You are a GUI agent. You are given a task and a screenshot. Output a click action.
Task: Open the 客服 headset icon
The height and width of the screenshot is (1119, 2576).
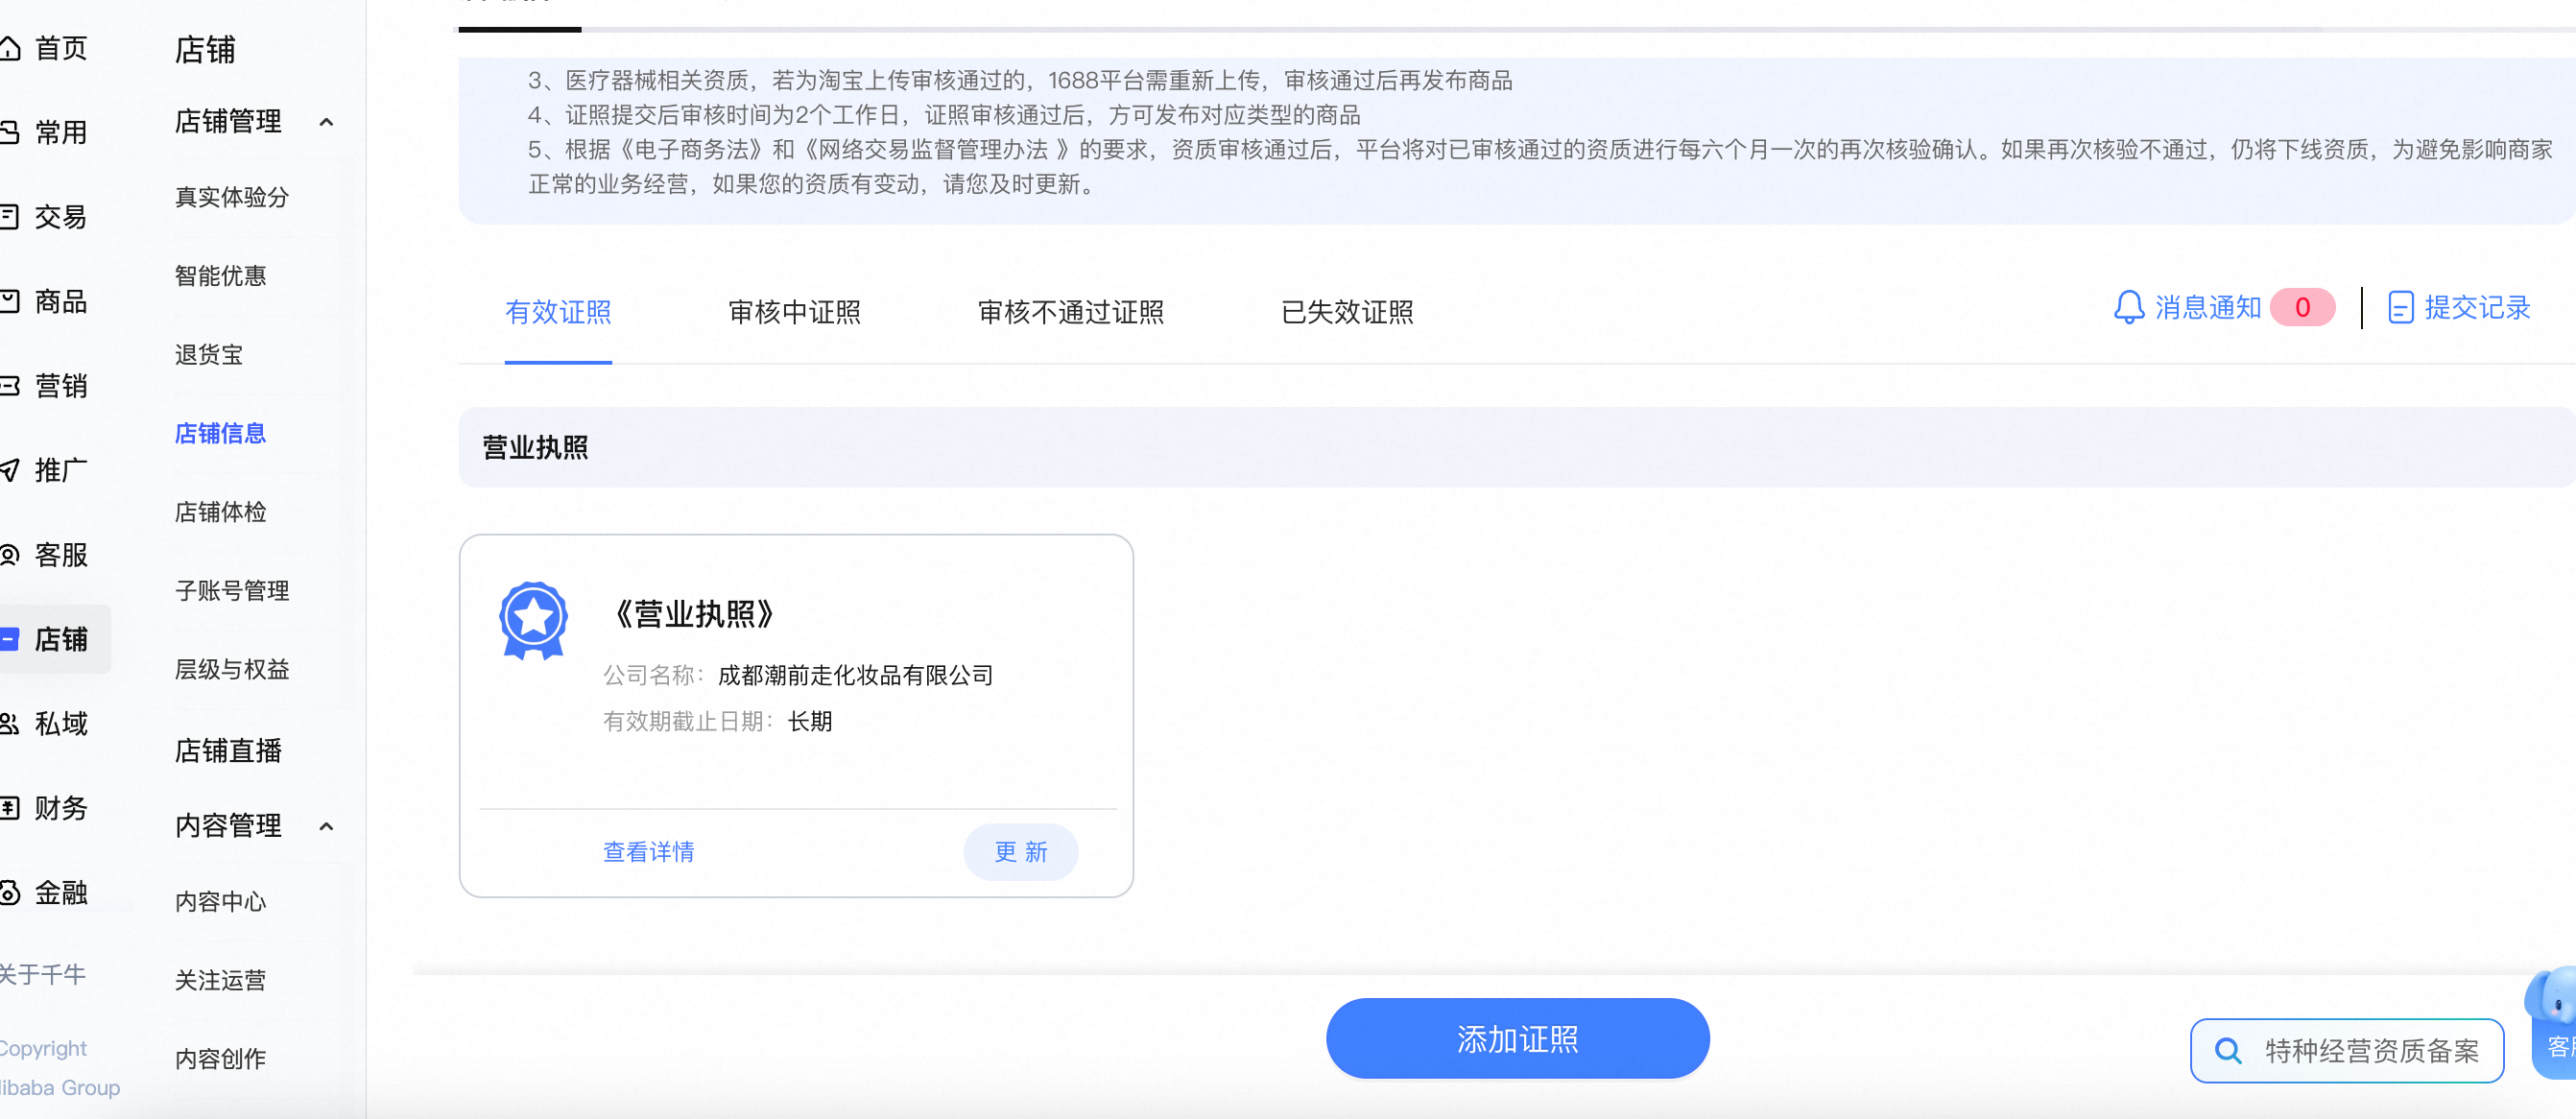[10, 555]
